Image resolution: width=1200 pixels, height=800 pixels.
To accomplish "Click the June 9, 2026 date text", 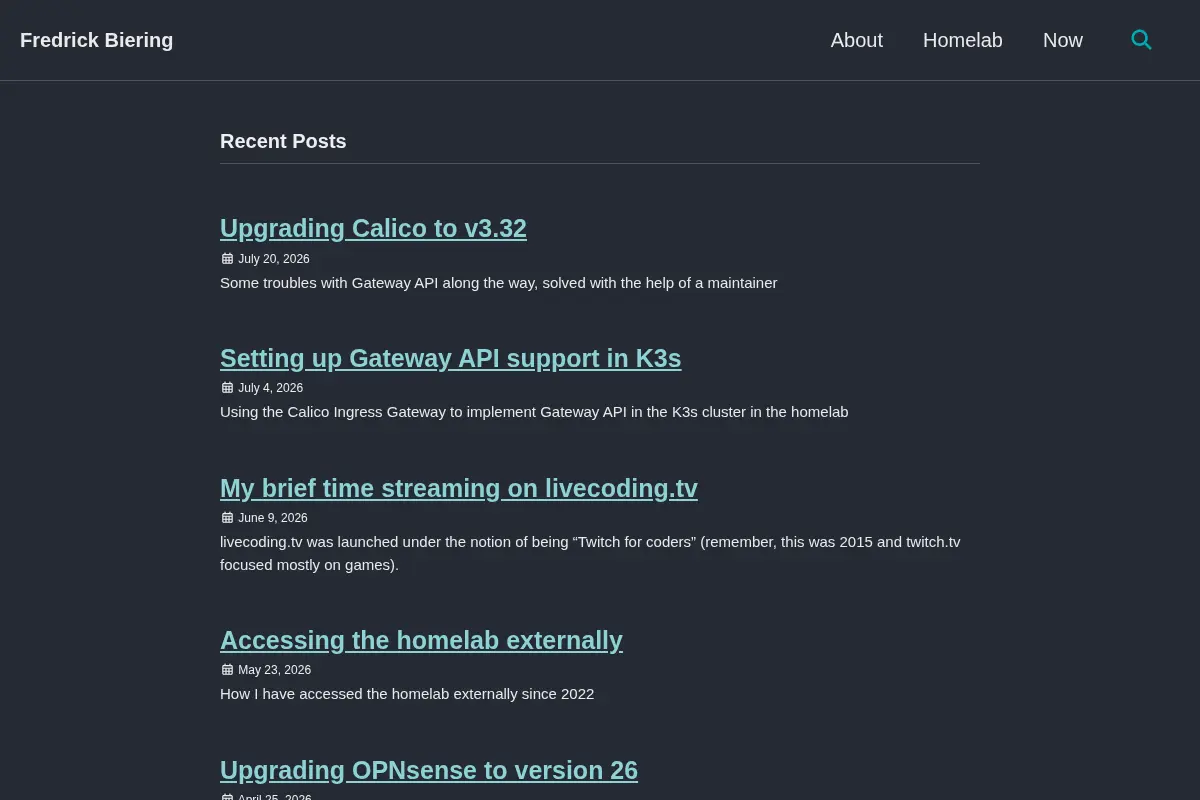I will (273, 518).
